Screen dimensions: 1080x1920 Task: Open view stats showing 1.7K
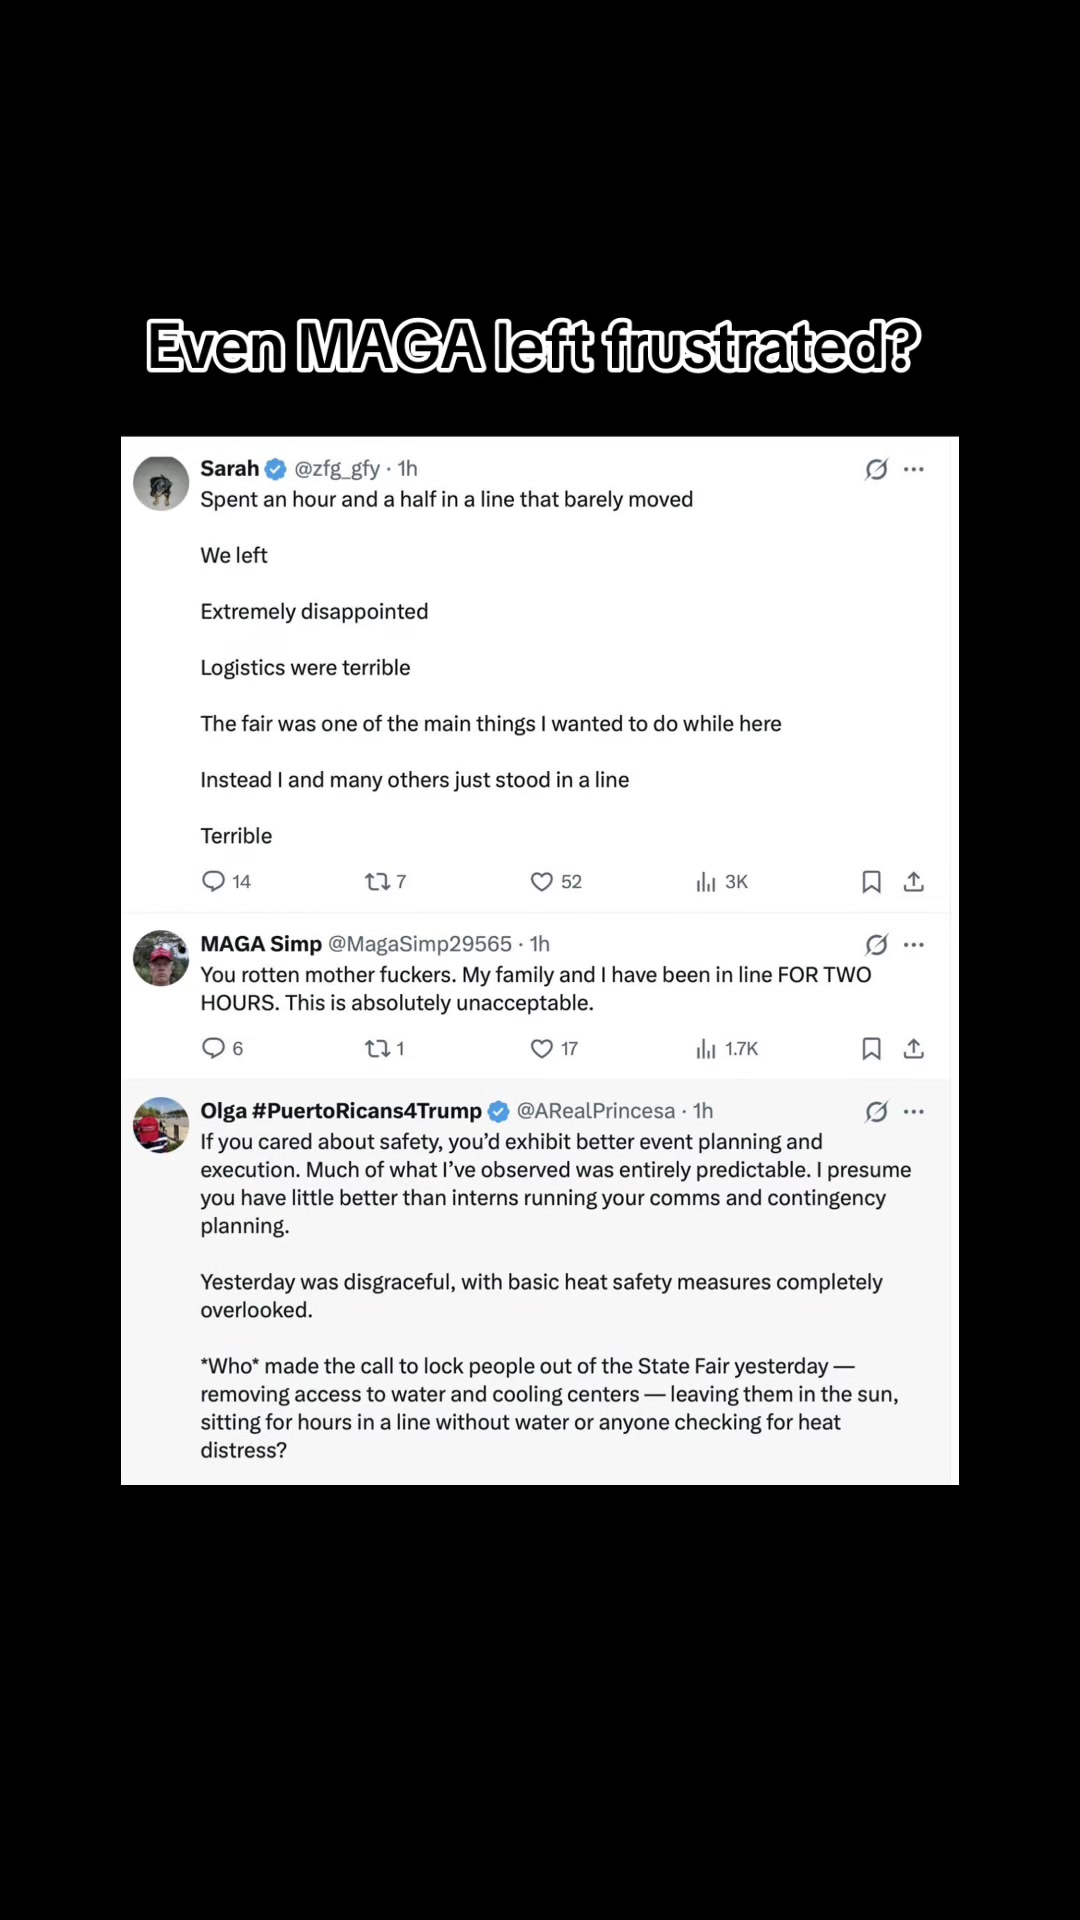(x=727, y=1048)
